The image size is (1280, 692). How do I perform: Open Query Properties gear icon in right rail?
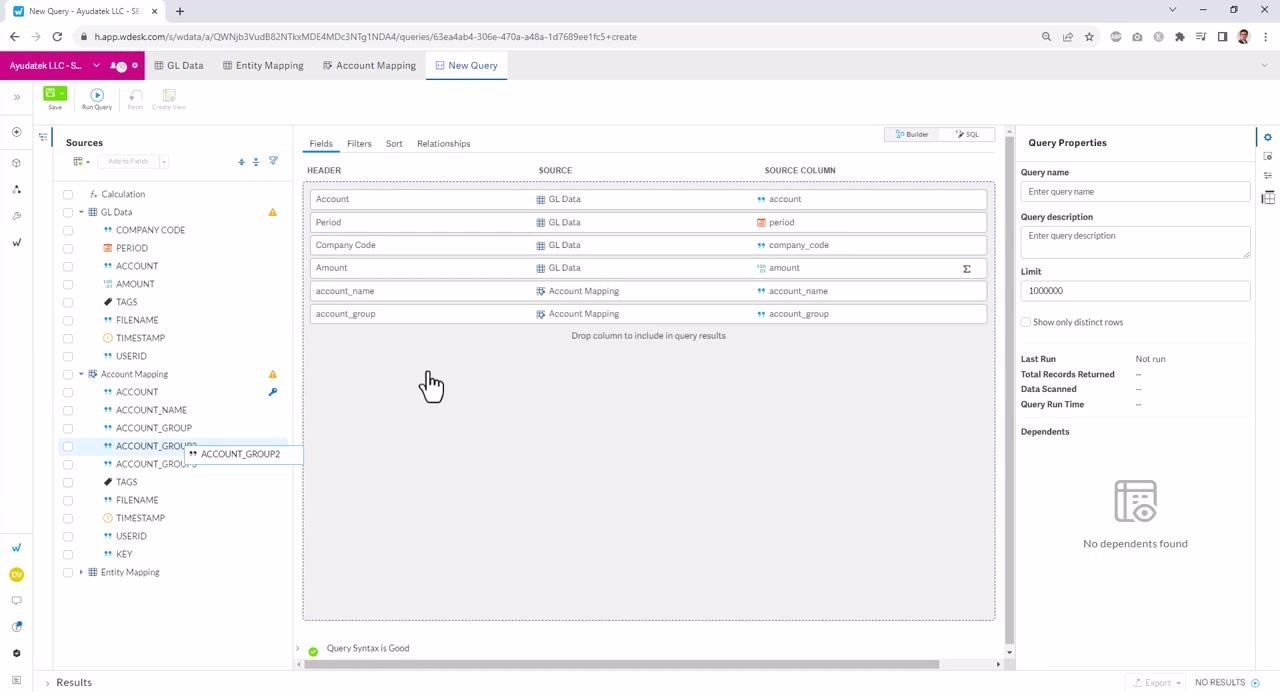click(1268, 137)
